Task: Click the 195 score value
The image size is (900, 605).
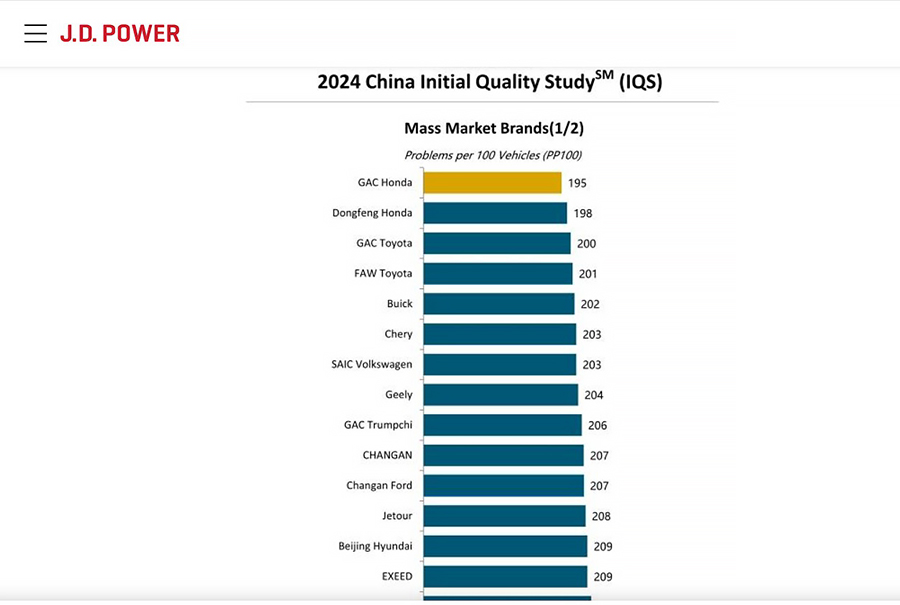Action: coord(577,183)
